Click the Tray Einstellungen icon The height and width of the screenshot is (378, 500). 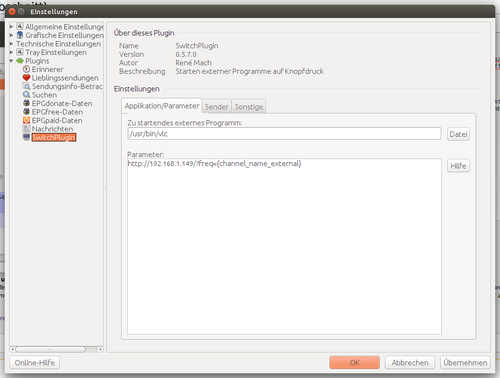(20, 52)
